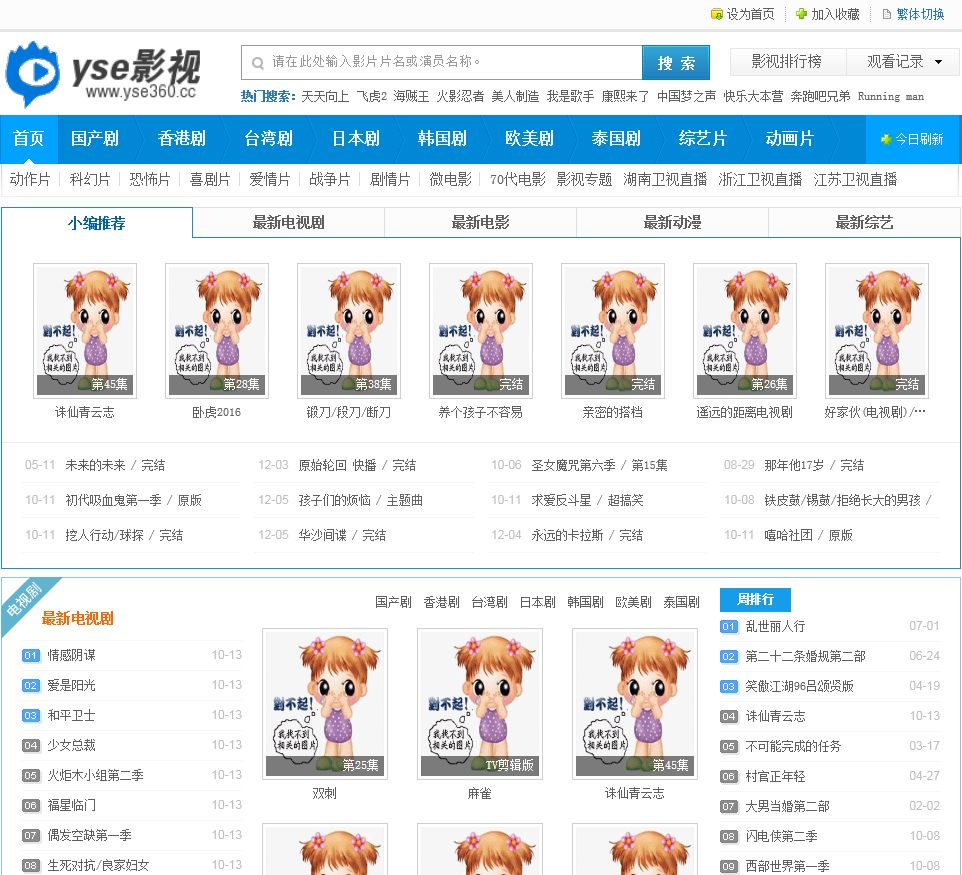Open the 麻雀 TV剪辑版 thumbnail
The image size is (962, 875).
[x=480, y=704]
